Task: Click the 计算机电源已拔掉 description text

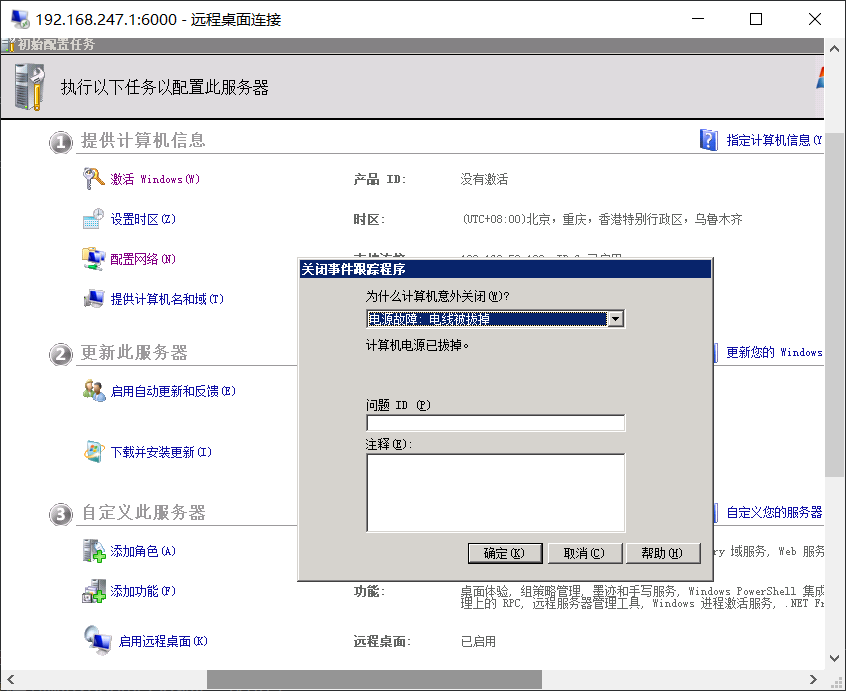Action: click(x=418, y=345)
